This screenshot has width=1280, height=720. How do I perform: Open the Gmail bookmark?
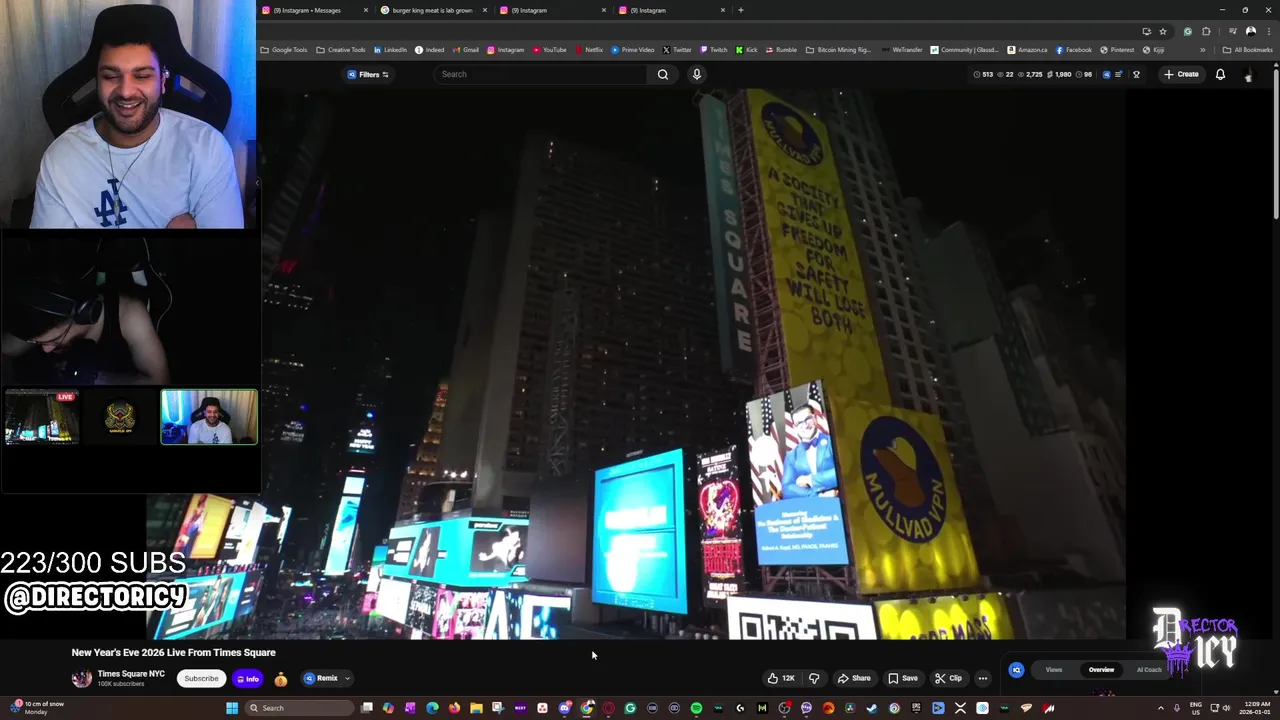click(465, 50)
